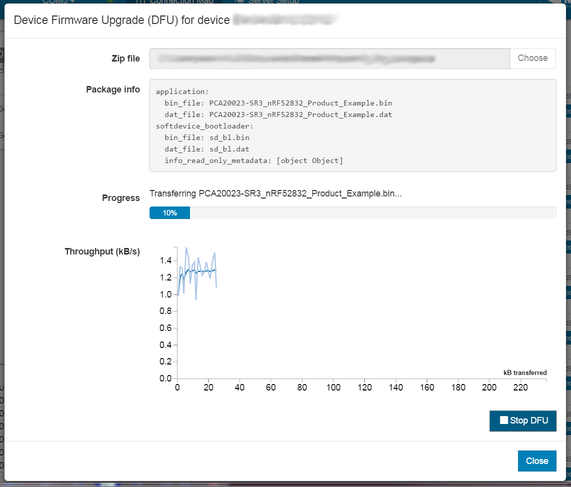Click the 220 tick on the chart x-axis
The width and height of the screenshot is (571, 487).
tap(520, 388)
